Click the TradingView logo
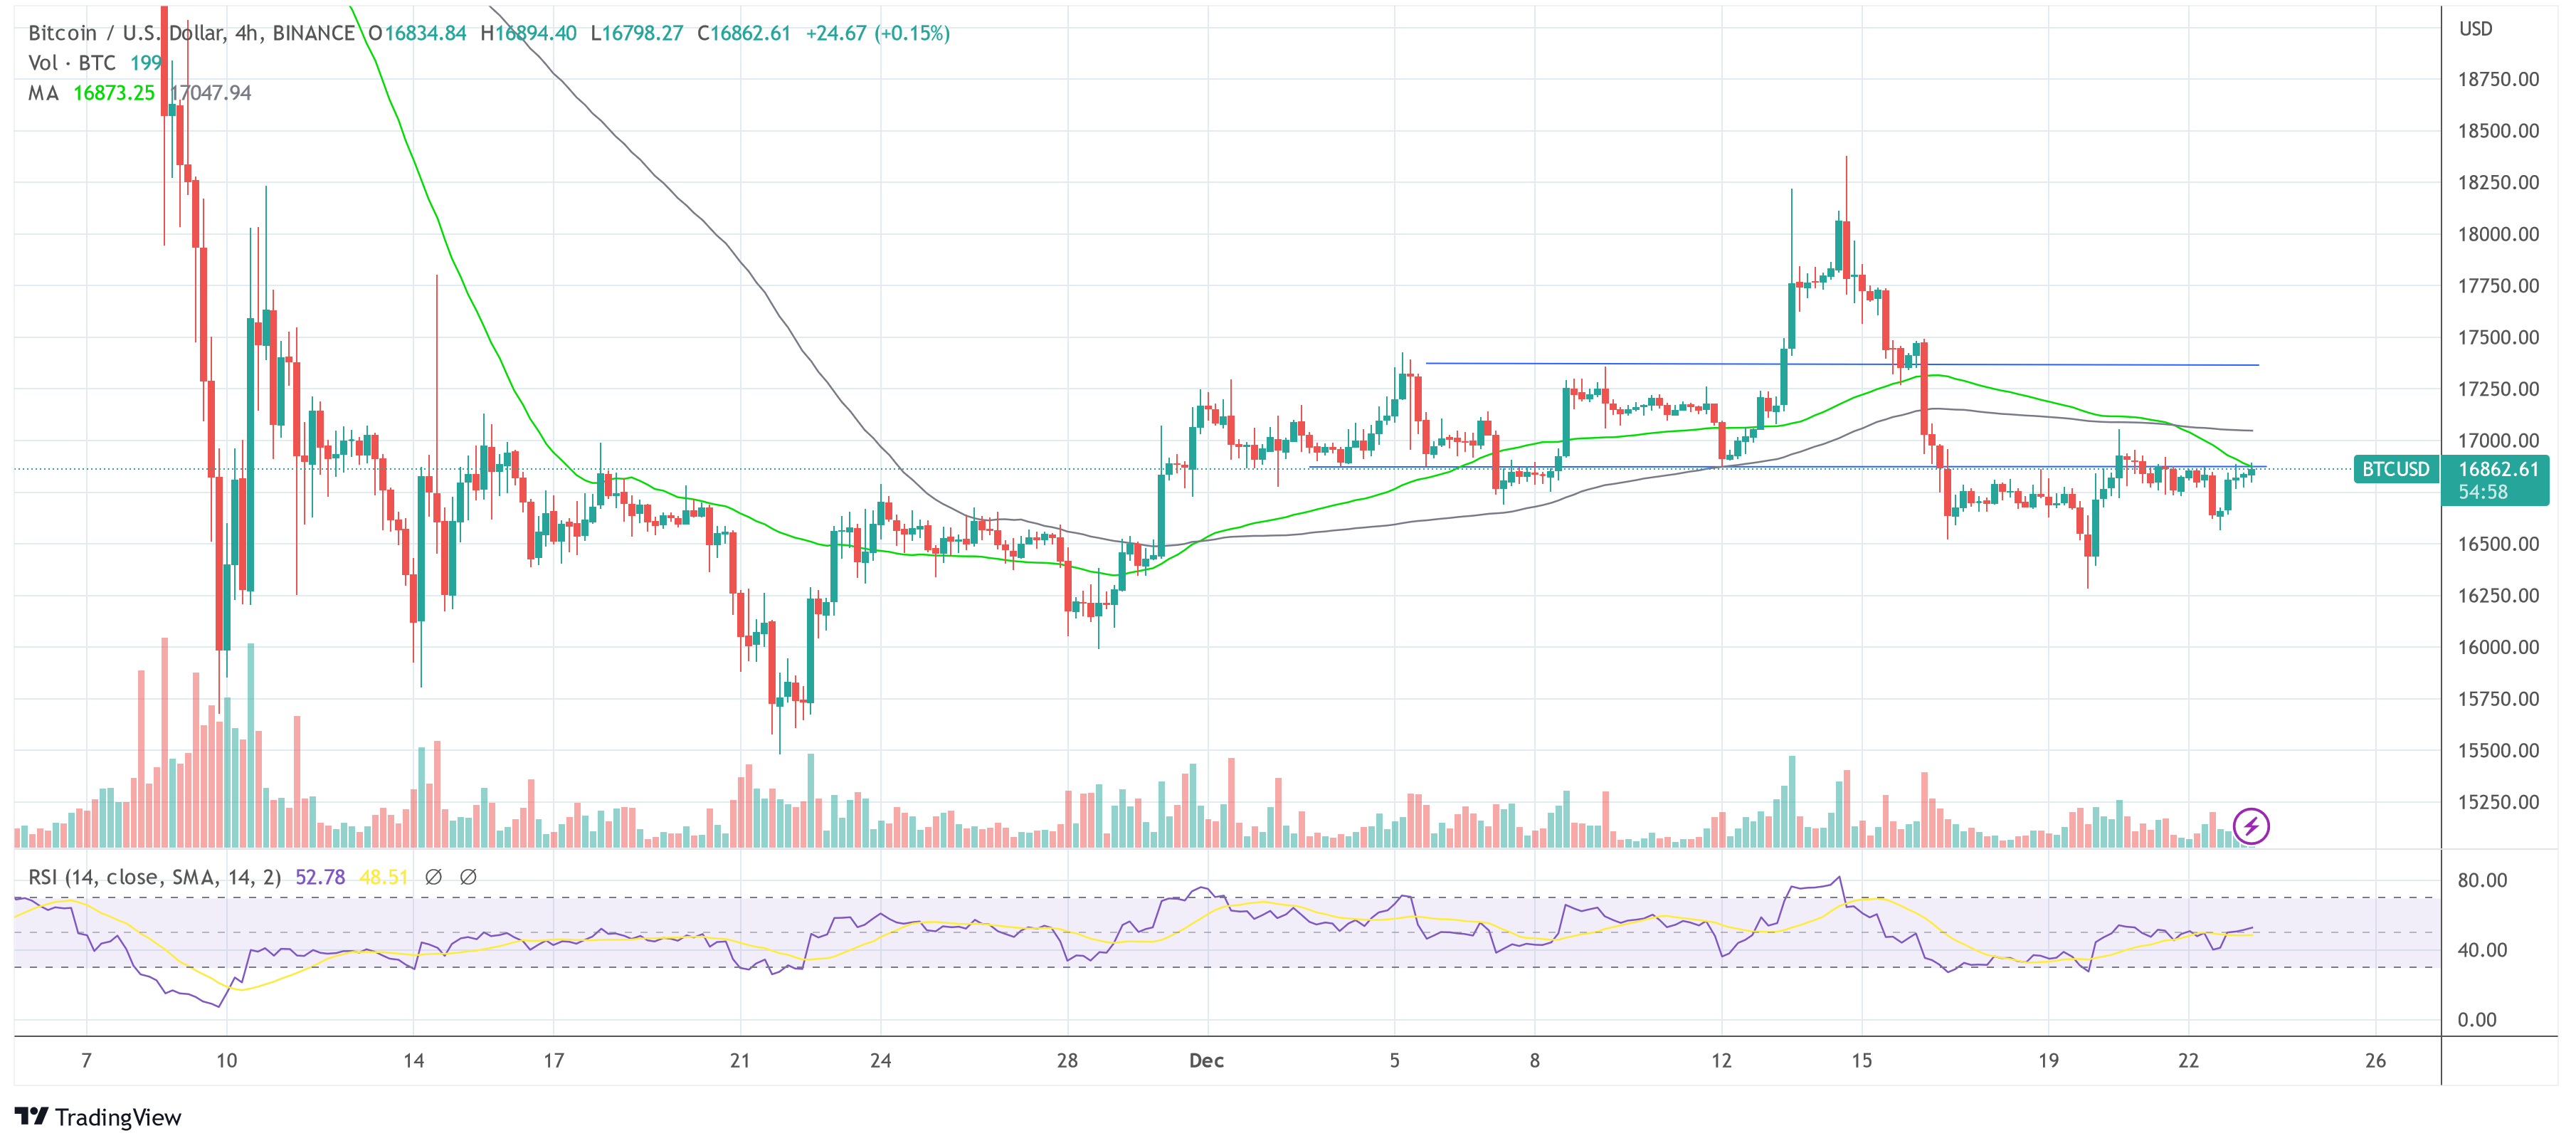This screenshot has width=2576, height=1148. tap(98, 1117)
